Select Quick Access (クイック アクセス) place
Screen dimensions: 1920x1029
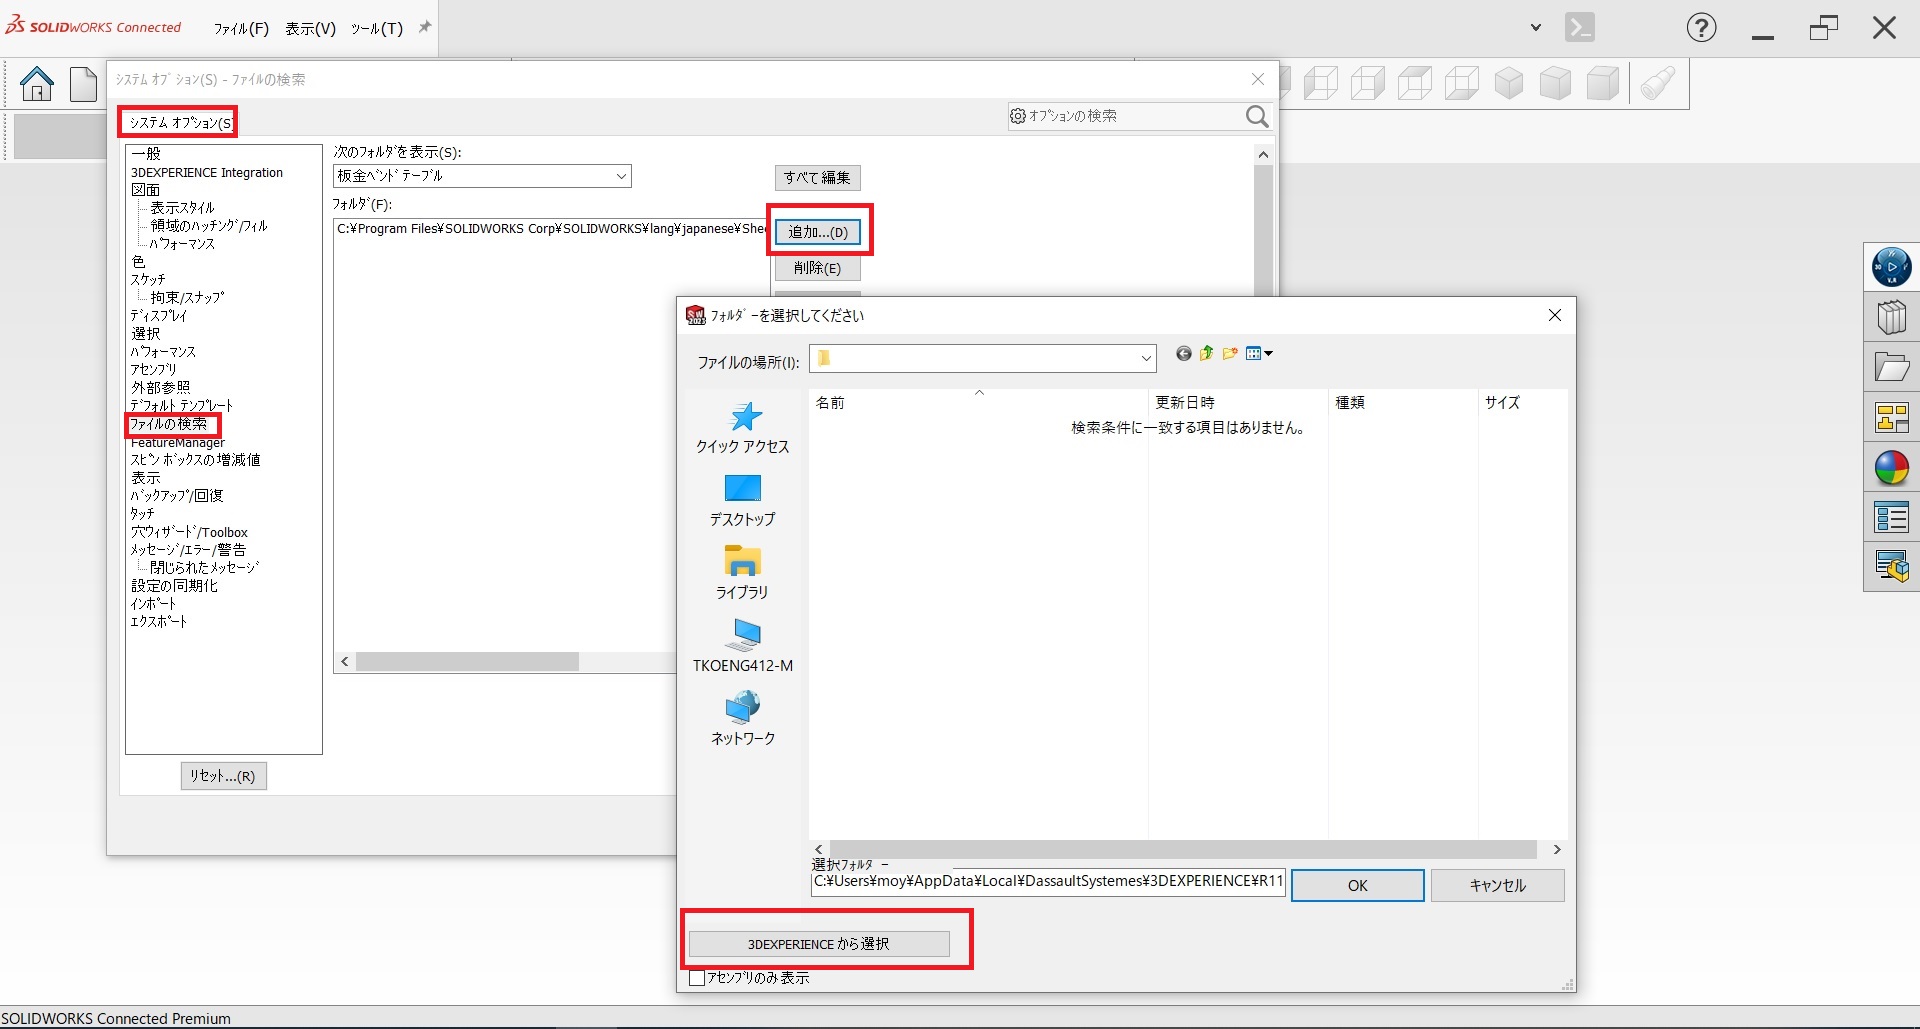tap(742, 428)
